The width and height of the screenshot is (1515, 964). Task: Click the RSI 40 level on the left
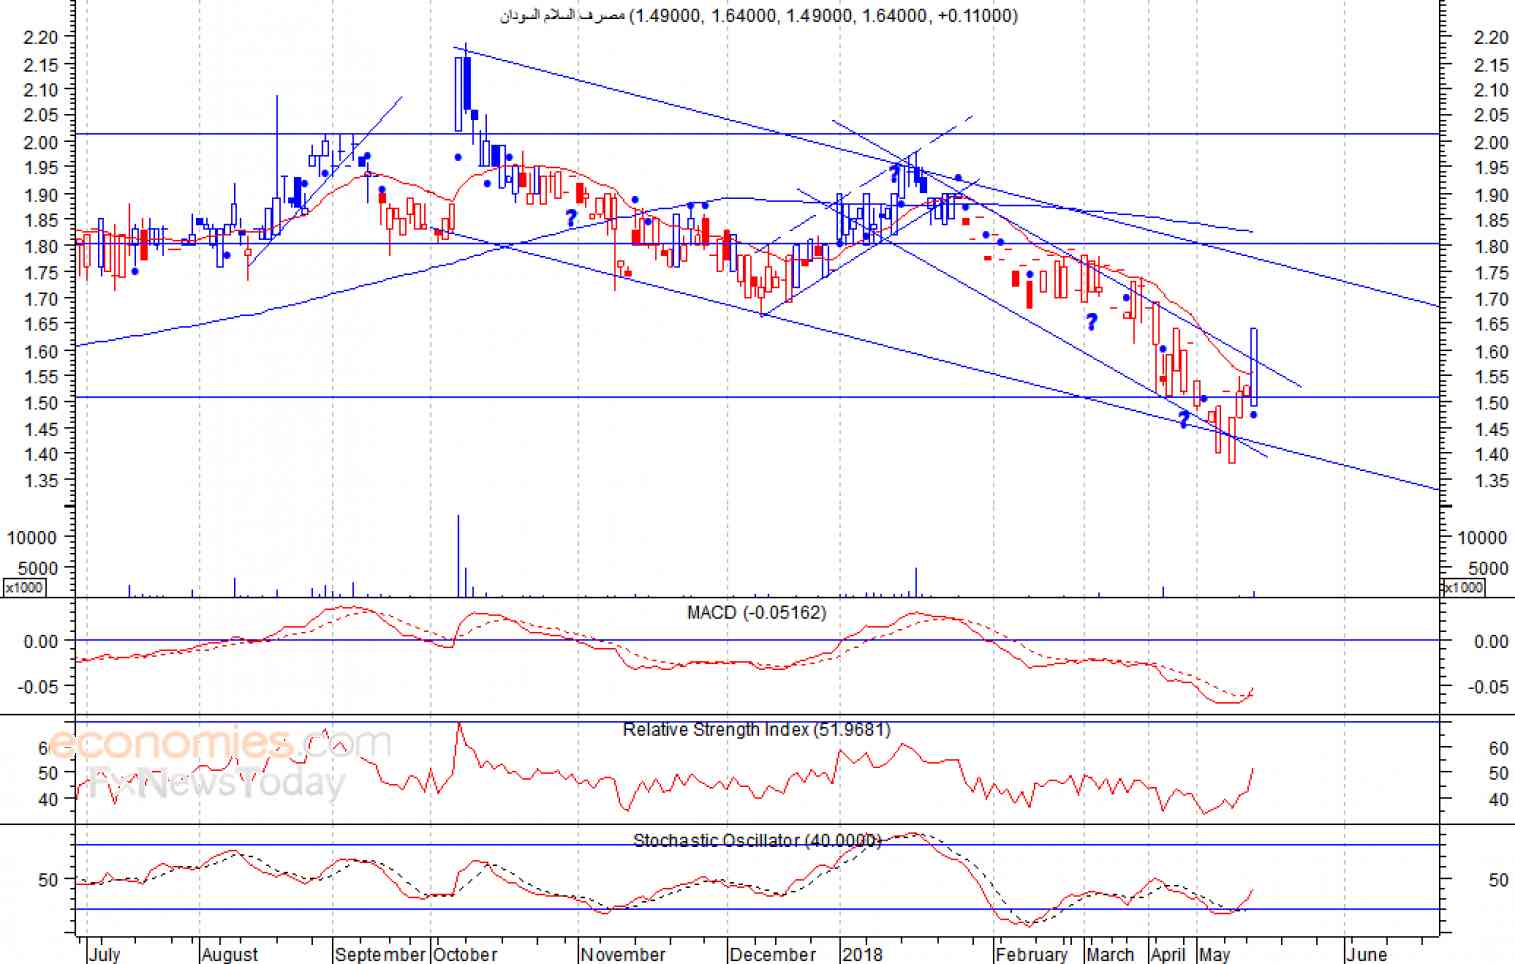[x=48, y=800]
